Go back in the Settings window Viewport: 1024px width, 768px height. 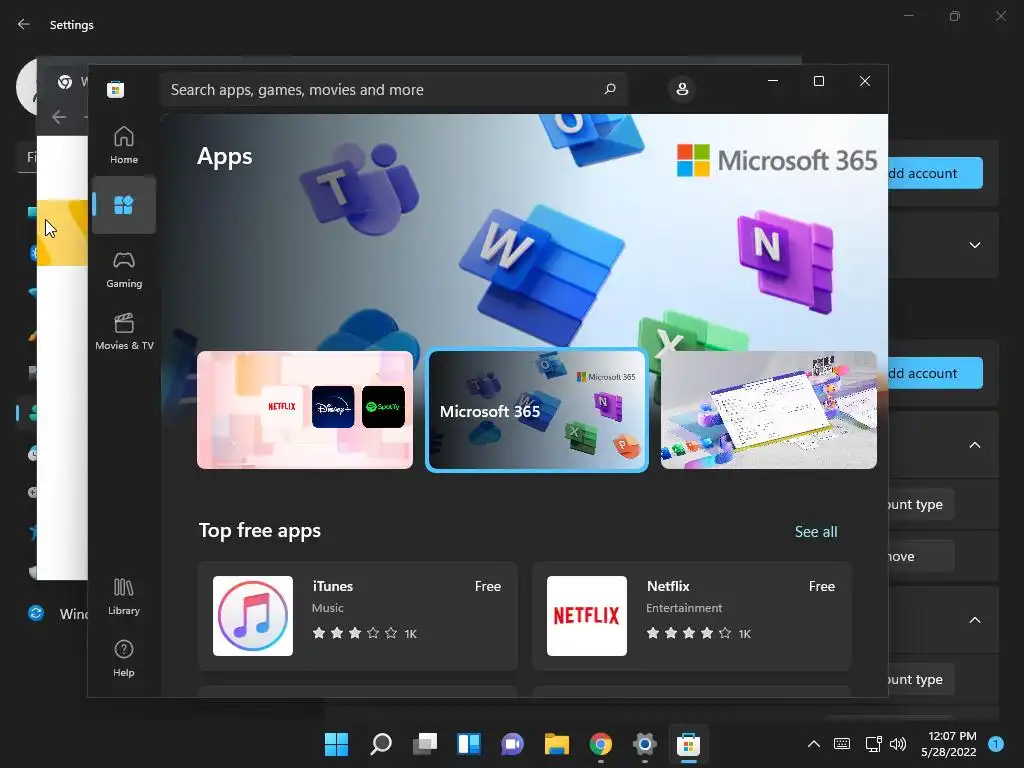coord(24,24)
